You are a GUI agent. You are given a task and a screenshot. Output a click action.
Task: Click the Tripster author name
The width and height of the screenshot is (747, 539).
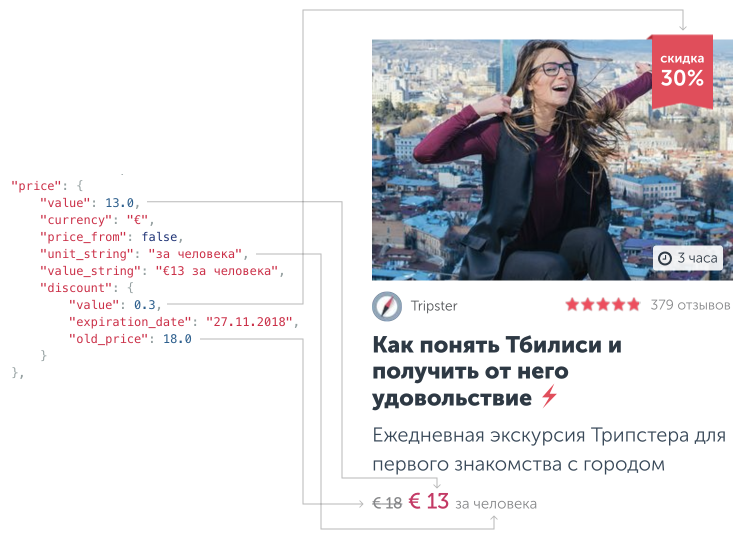434,306
